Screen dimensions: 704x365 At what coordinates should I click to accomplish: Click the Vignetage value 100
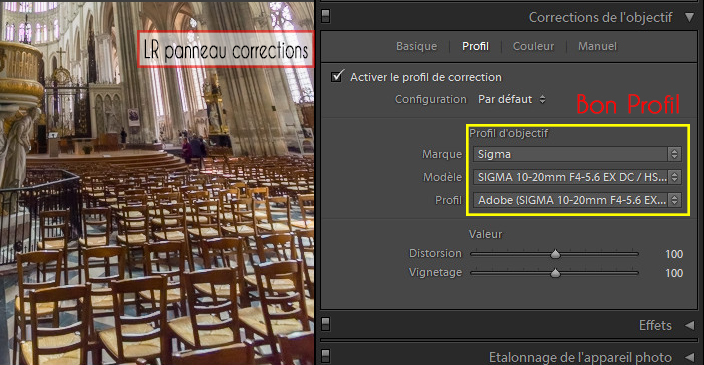tap(674, 273)
